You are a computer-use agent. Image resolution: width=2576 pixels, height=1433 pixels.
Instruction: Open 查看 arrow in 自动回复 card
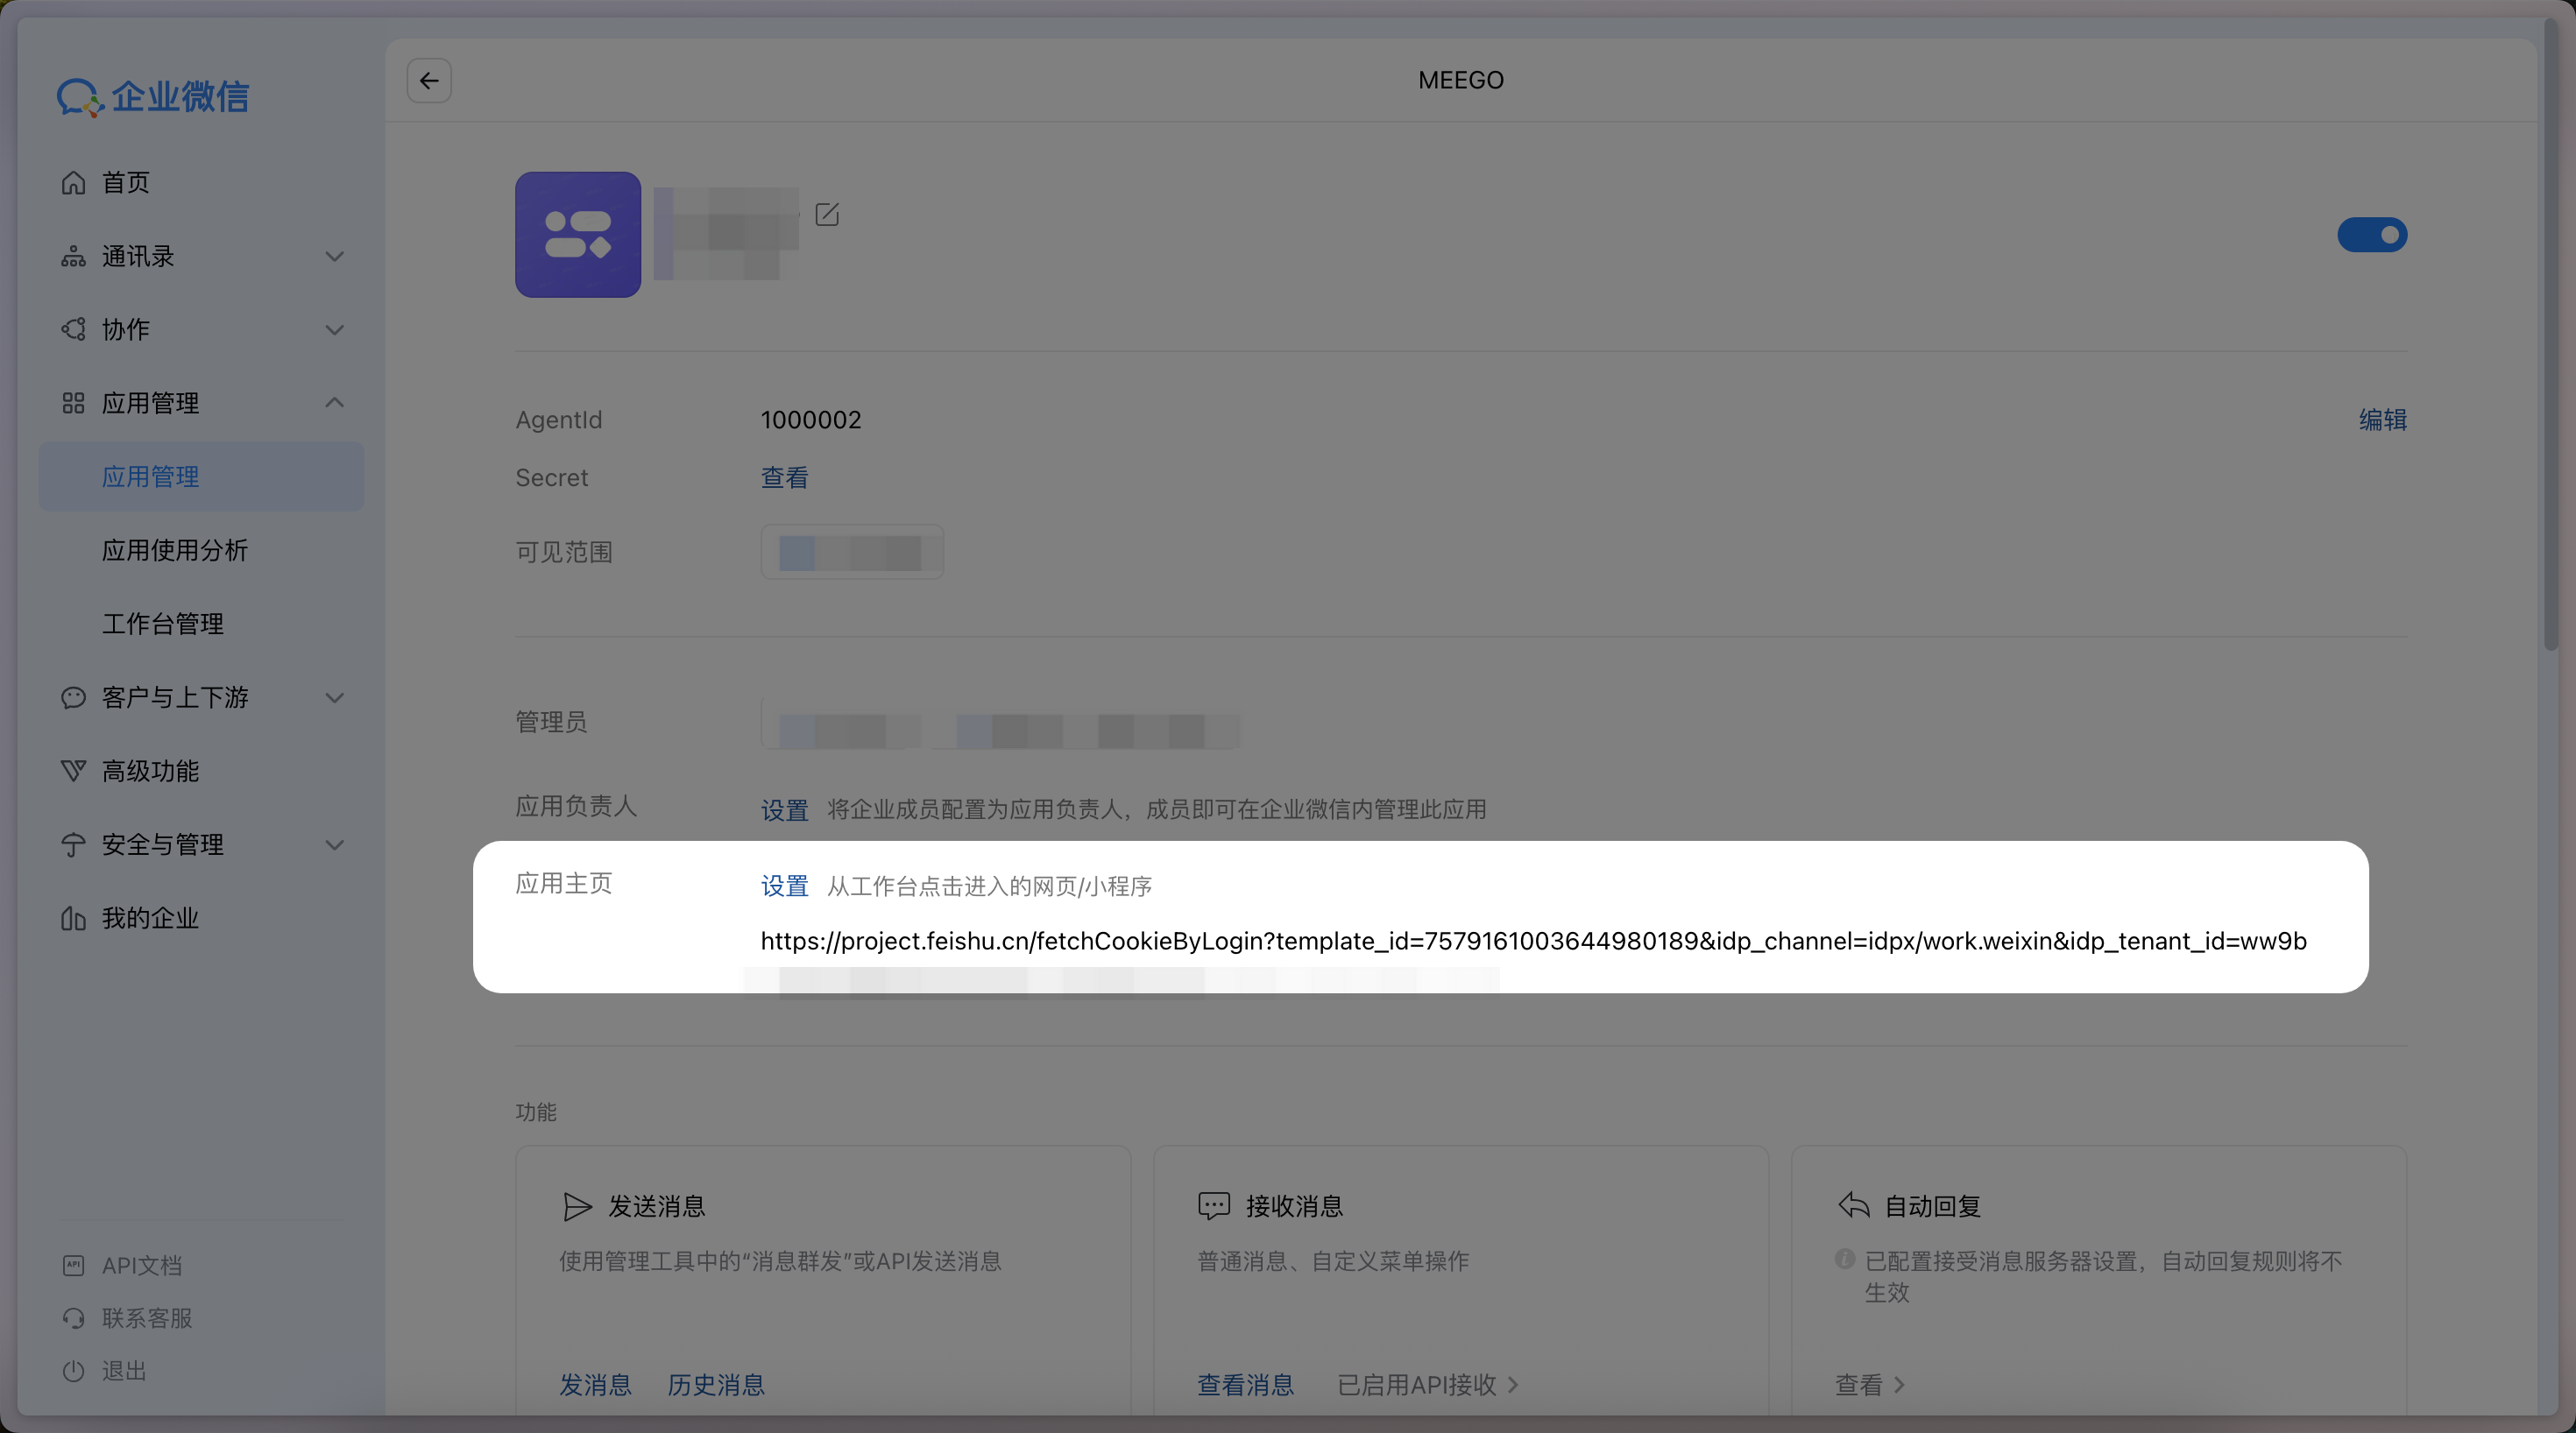point(1870,1384)
